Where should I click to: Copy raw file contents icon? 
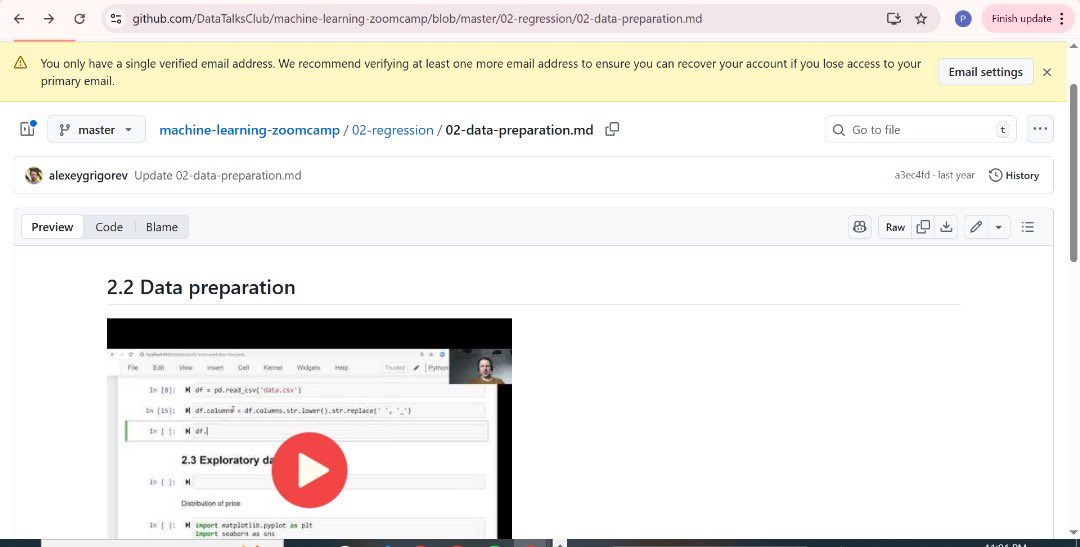[923, 227]
